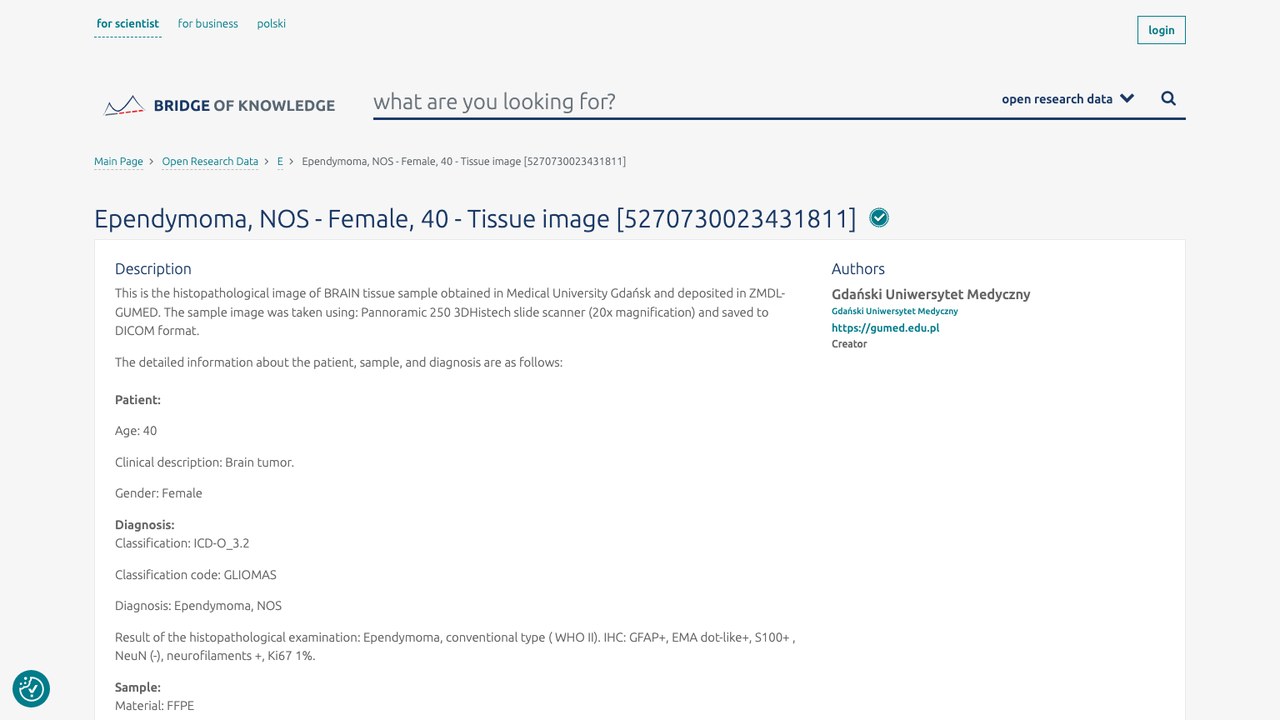Click the 'Patient:' bold label

click(x=138, y=400)
